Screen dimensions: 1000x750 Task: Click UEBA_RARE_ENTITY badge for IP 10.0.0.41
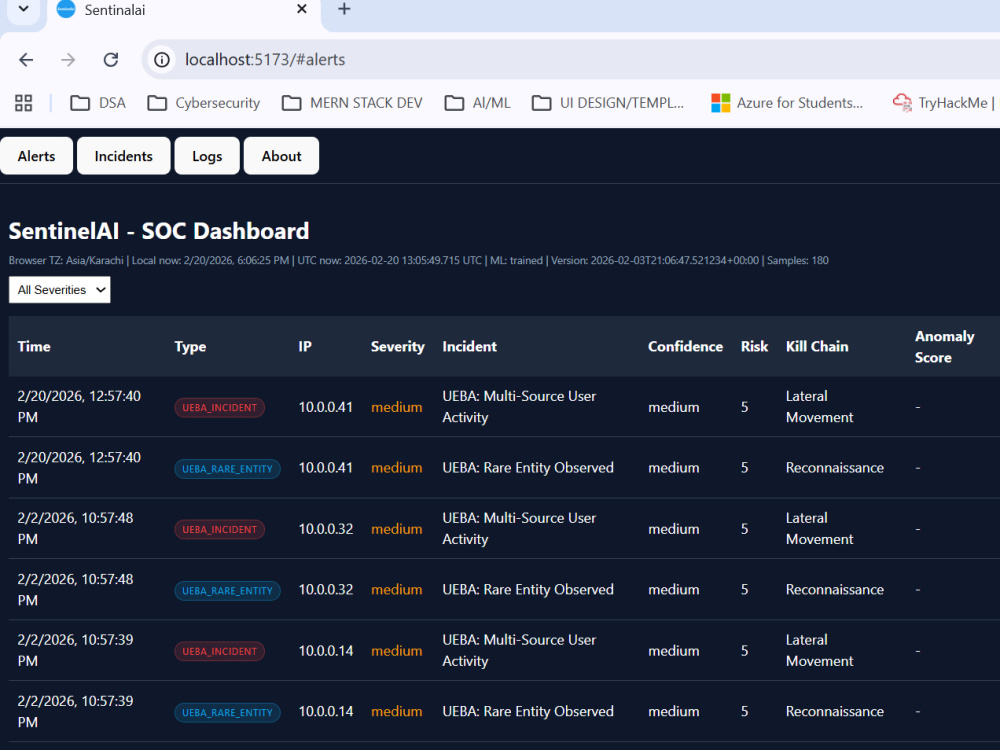pyautogui.click(x=227, y=469)
